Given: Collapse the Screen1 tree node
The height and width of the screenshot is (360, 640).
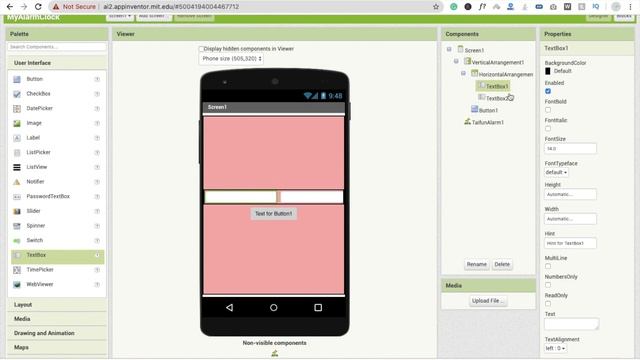Looking at the screenshot, I should point(449,49).
